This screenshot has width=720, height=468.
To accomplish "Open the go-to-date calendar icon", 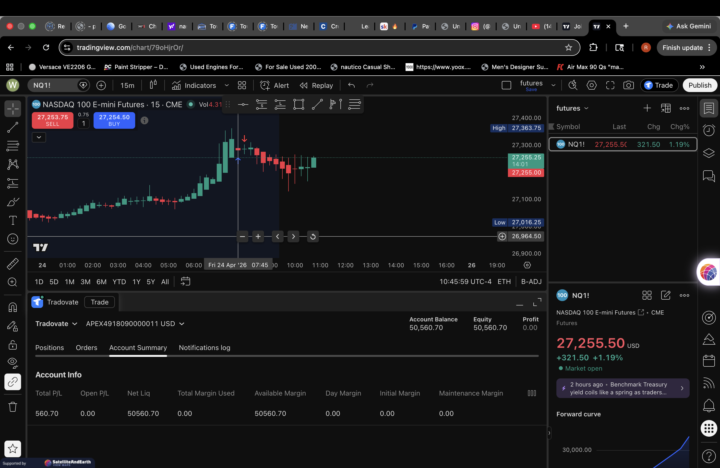I will (x=185, y=282).
